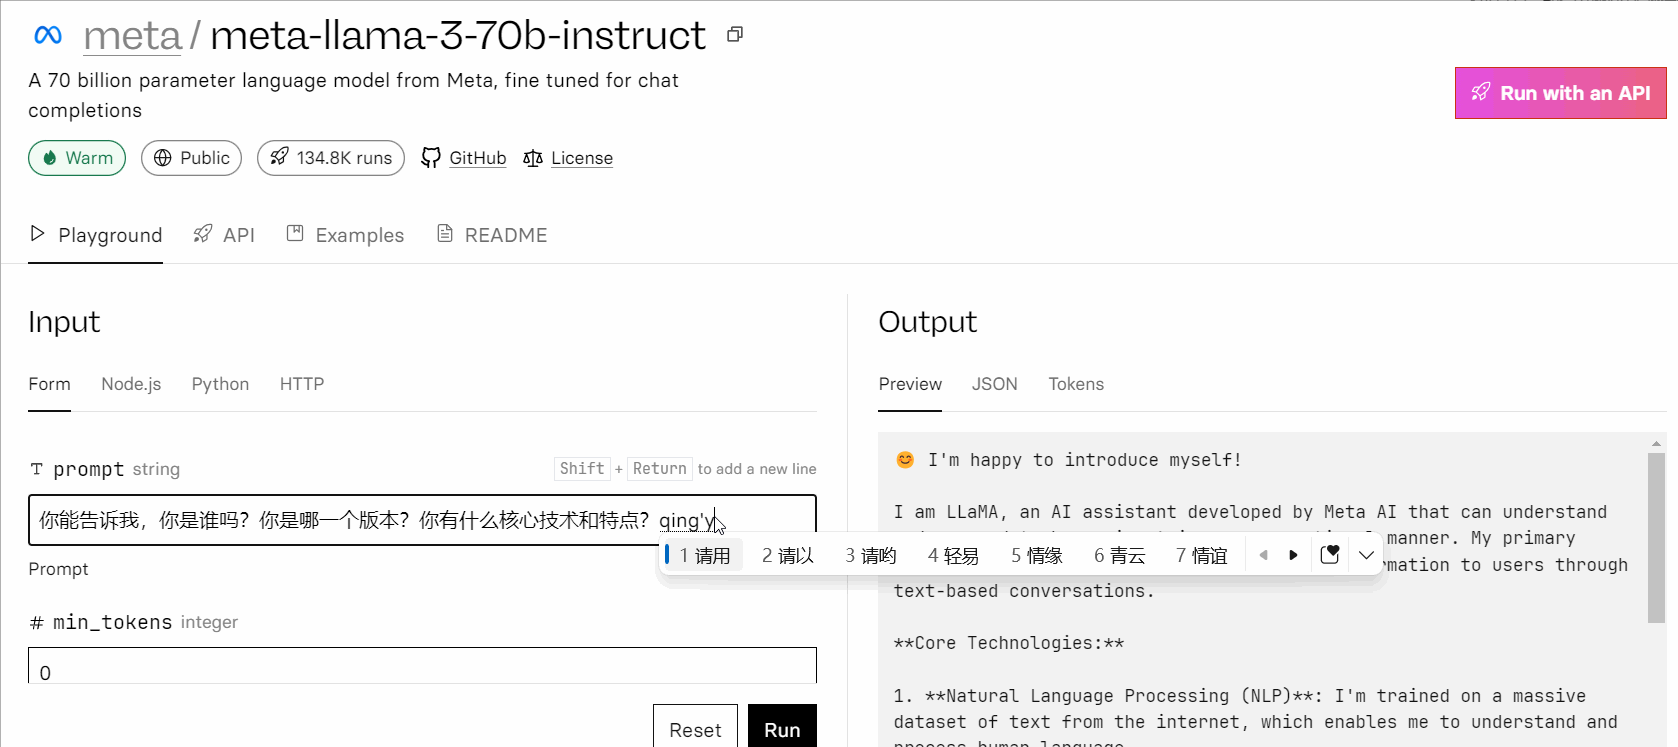Click the min_tokens integer field
The image size is (1678, 747).
tap(422, 666)
